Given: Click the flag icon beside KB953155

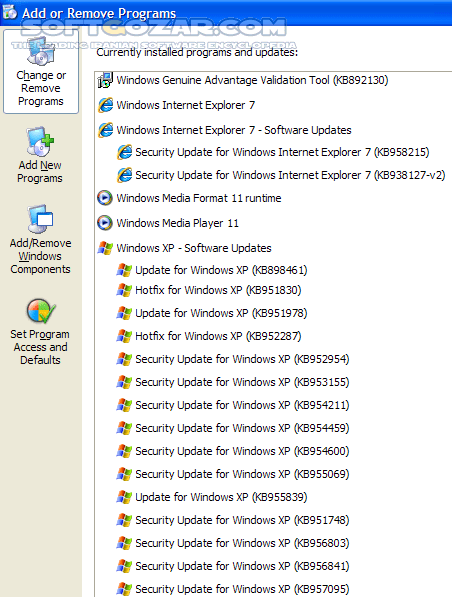Looking at the screenshot, I should coord(124,382).
